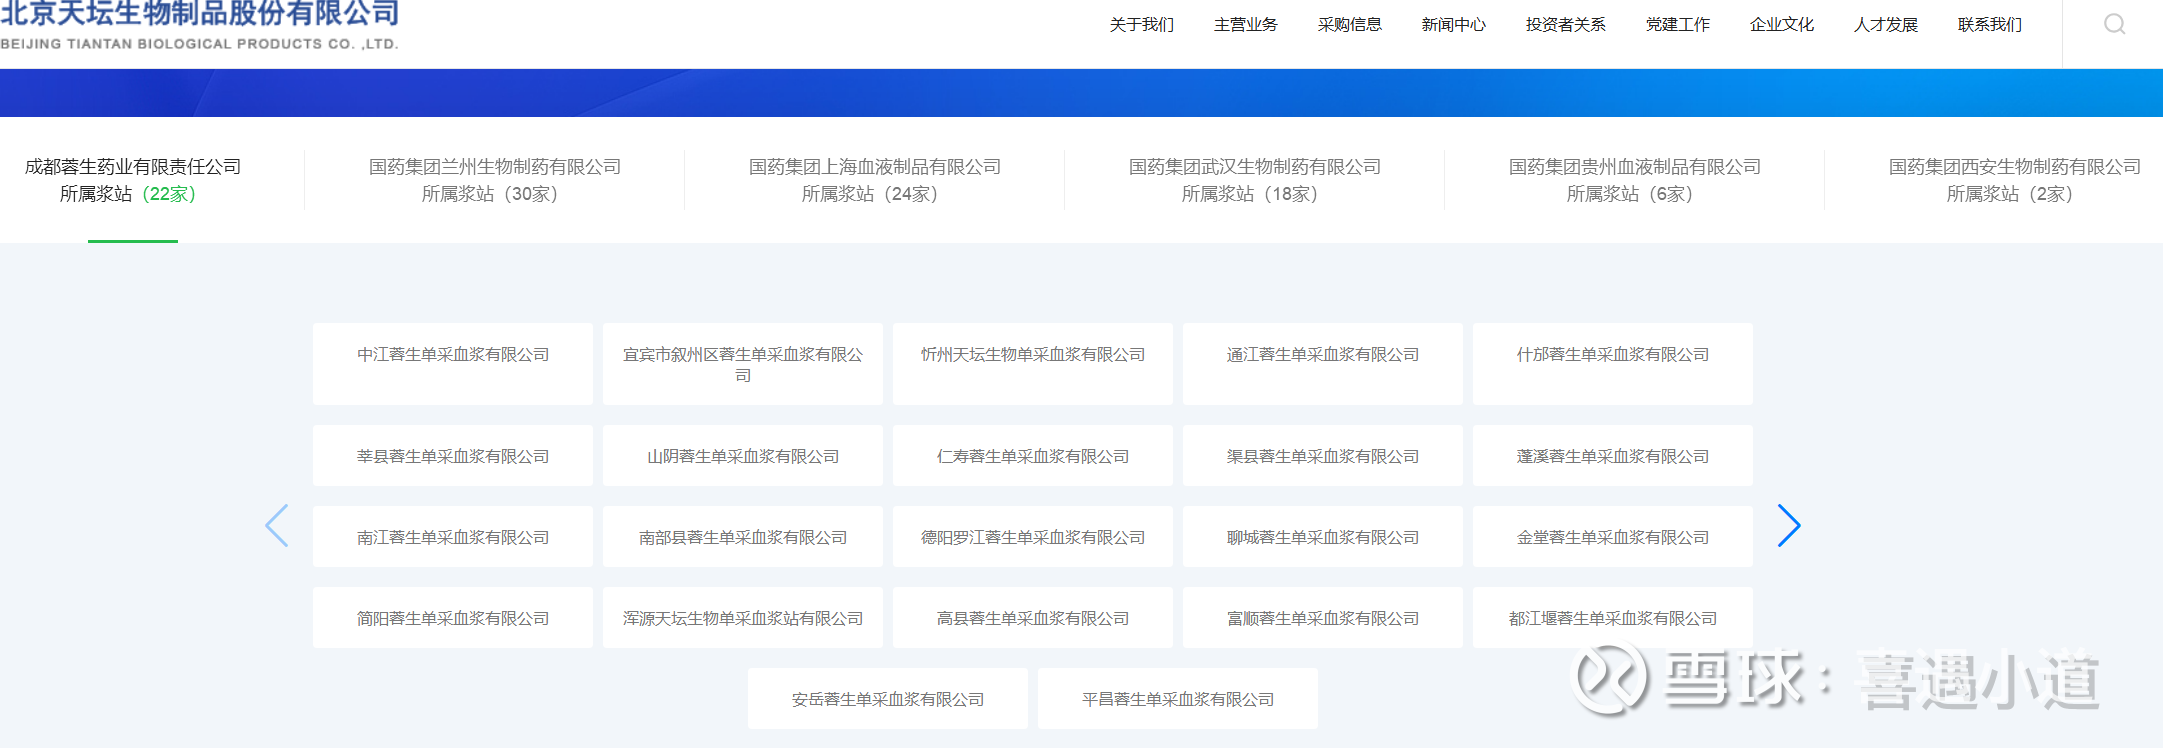This screenshot has width=2163, height=748.
Task: Switch to 国药集团上海血液制品有限公司 tab
Action: click(875, 180)
